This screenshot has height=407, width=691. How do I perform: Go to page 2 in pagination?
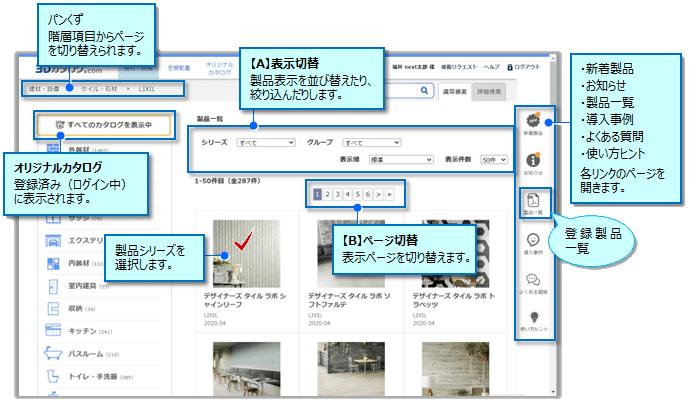[328, 194]
